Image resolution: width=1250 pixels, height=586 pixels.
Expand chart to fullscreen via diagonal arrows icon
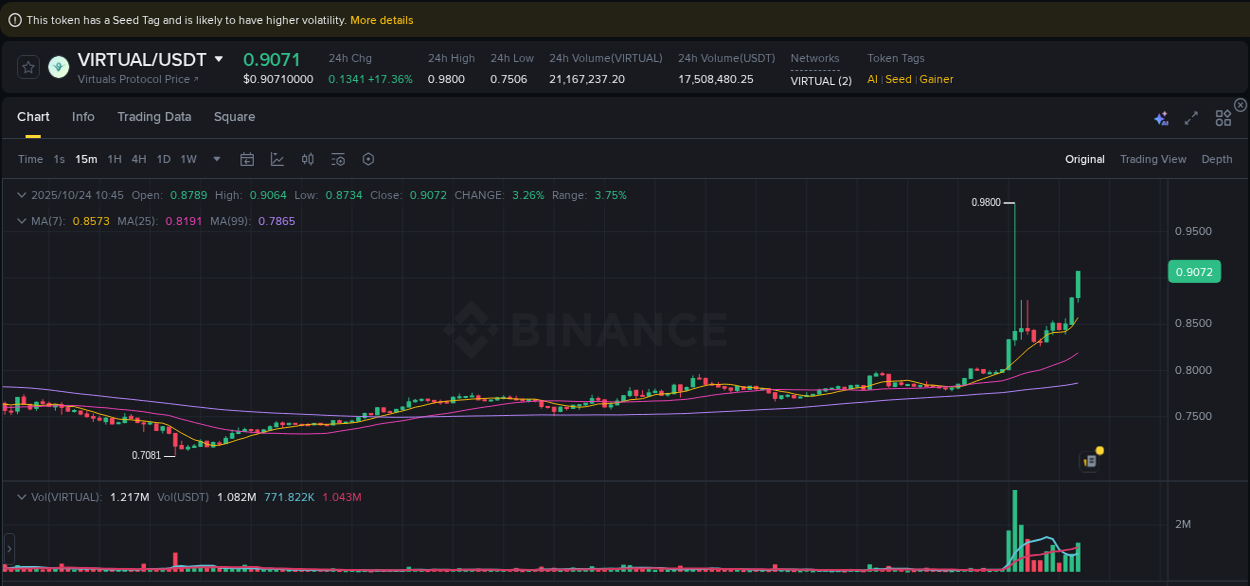tap(1191, 118)
